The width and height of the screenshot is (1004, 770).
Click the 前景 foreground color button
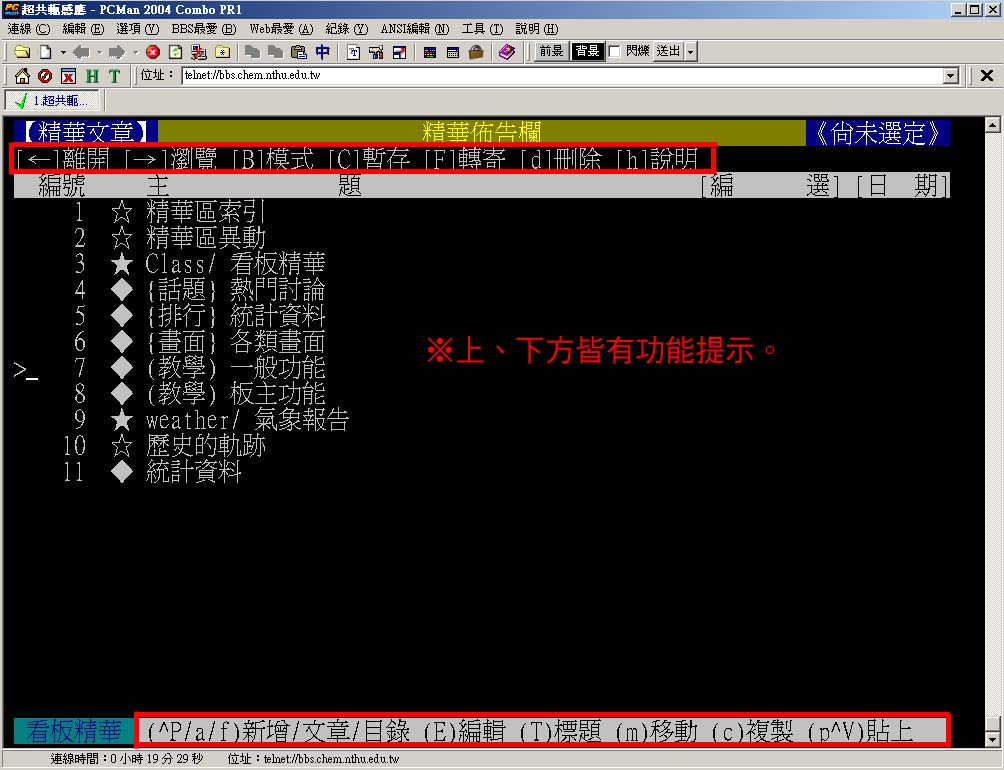[x=551, y=52]
